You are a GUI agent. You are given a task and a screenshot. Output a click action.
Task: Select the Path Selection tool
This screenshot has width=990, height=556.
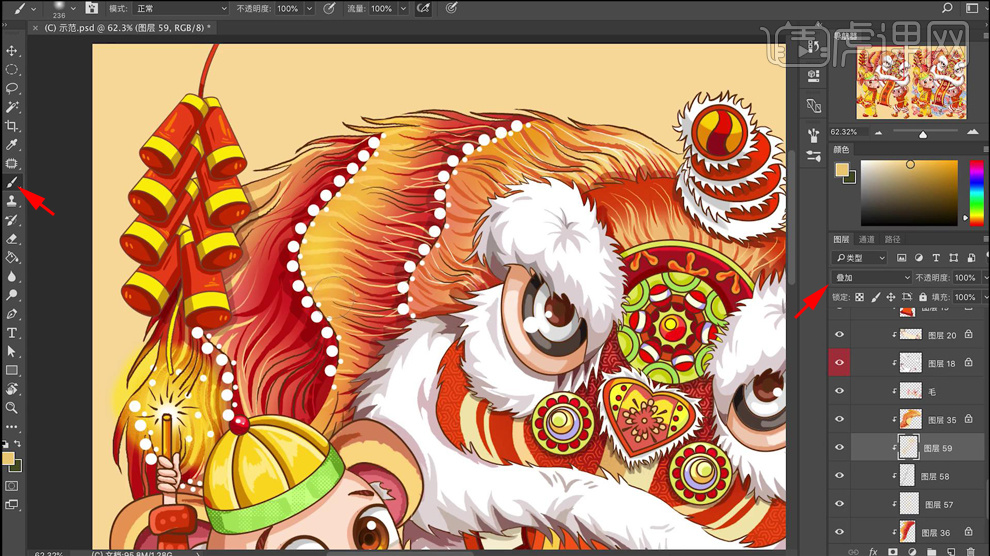[11, 352]
